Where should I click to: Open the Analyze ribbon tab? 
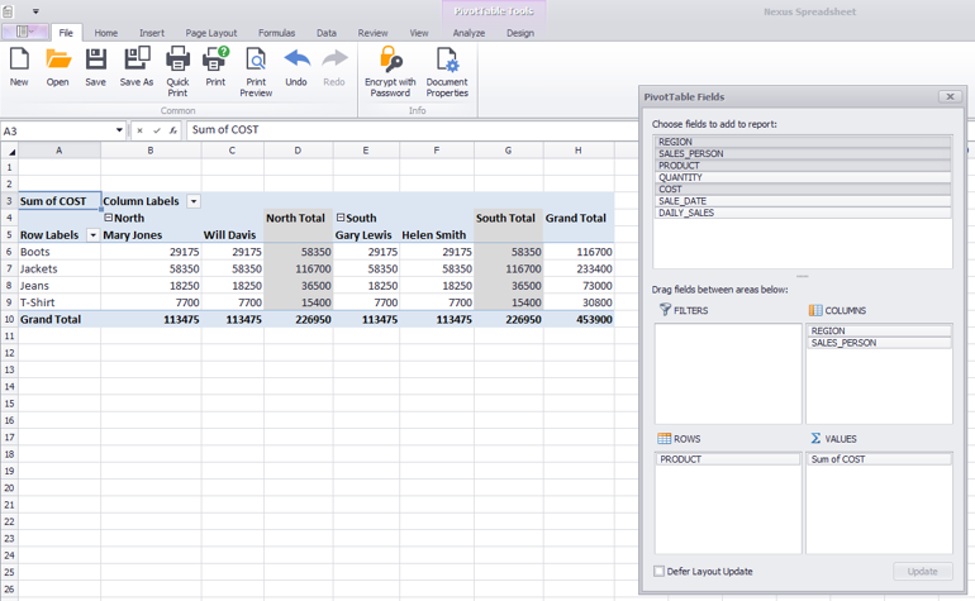pyautogui.click(x=468, y=33)
